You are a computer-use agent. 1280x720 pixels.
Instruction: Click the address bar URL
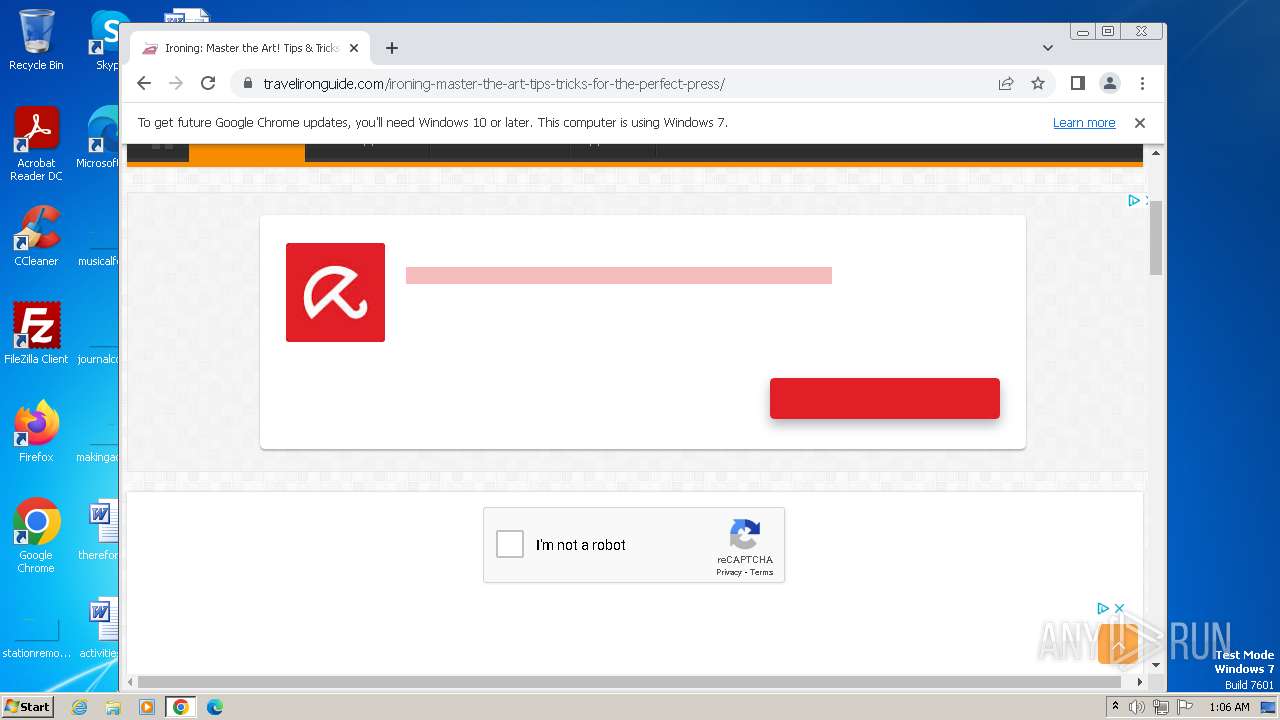pyautogui.click(x=494, y=84)
